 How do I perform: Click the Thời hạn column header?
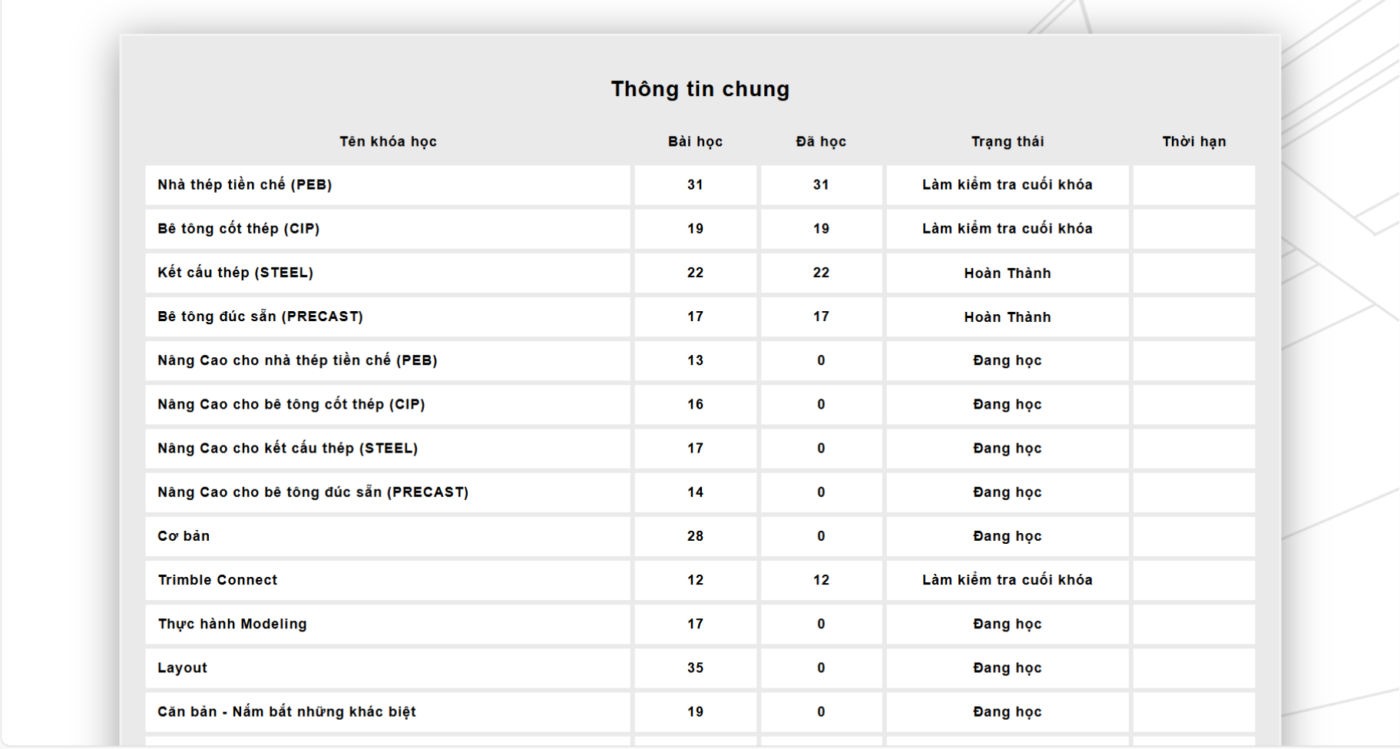pos(1194,142)
